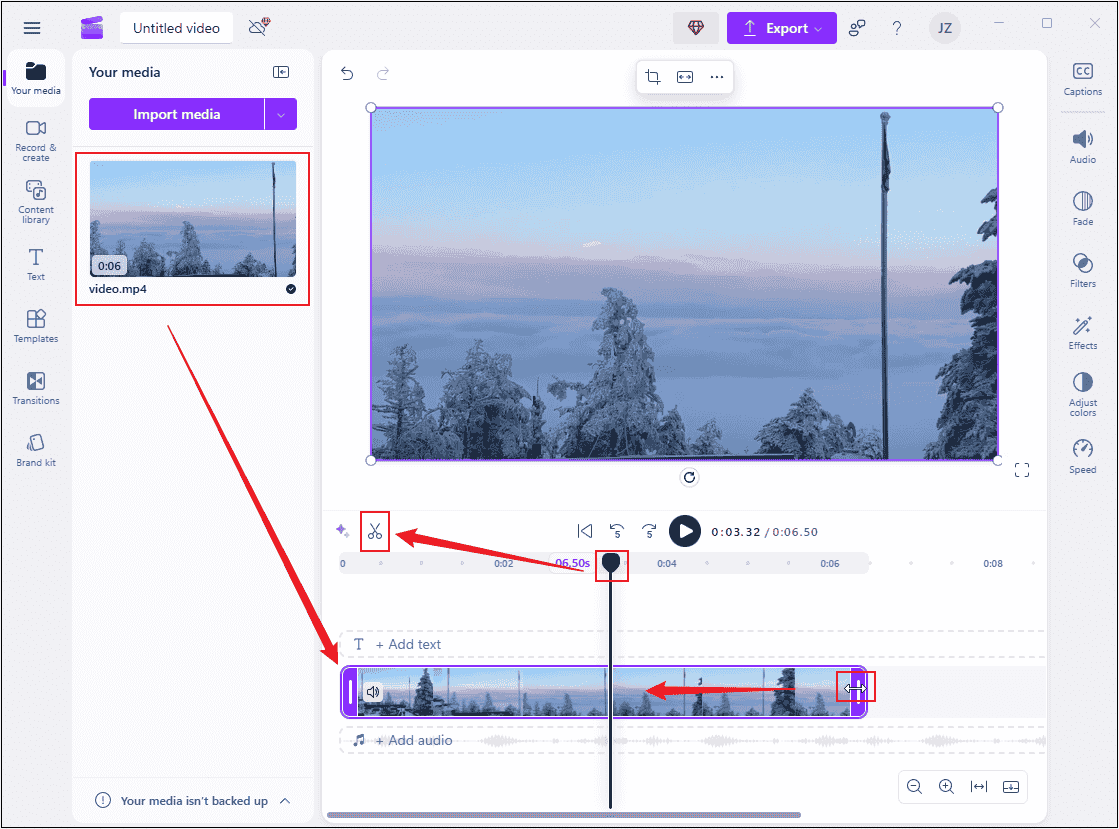Open the JZ account avatar
Viewport: 1119px width, 829px height.
coord(944,28)
